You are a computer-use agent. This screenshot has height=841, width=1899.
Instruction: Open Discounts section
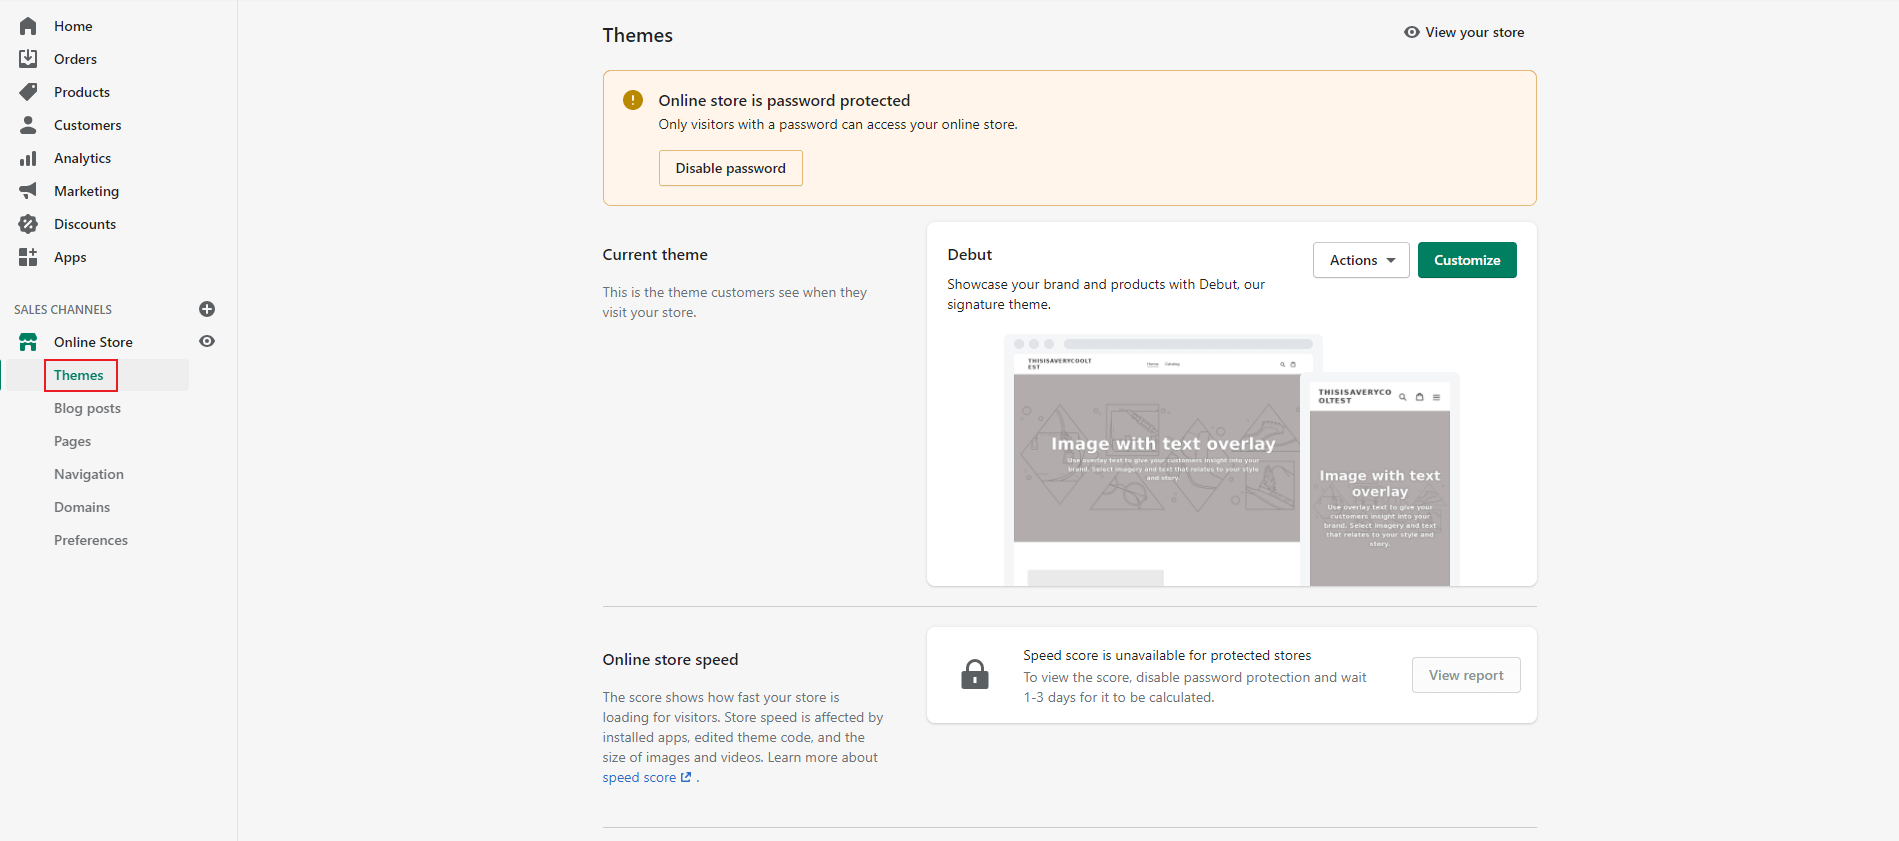(85, 224)
